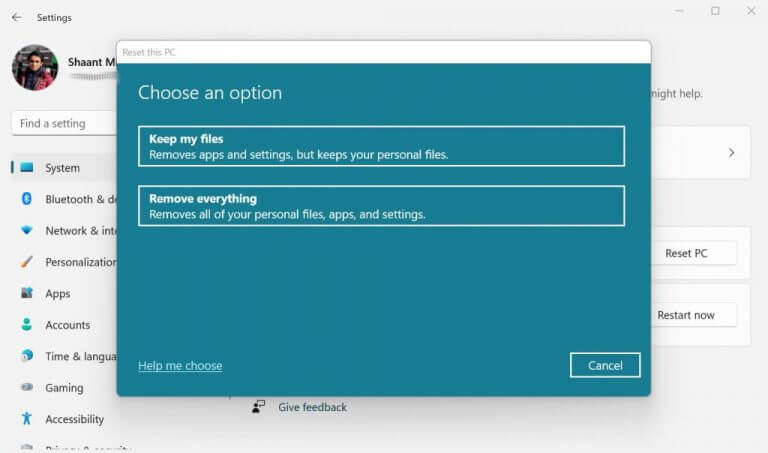
Task: Click the Accessibility figure icon
Action: [26, 419]
